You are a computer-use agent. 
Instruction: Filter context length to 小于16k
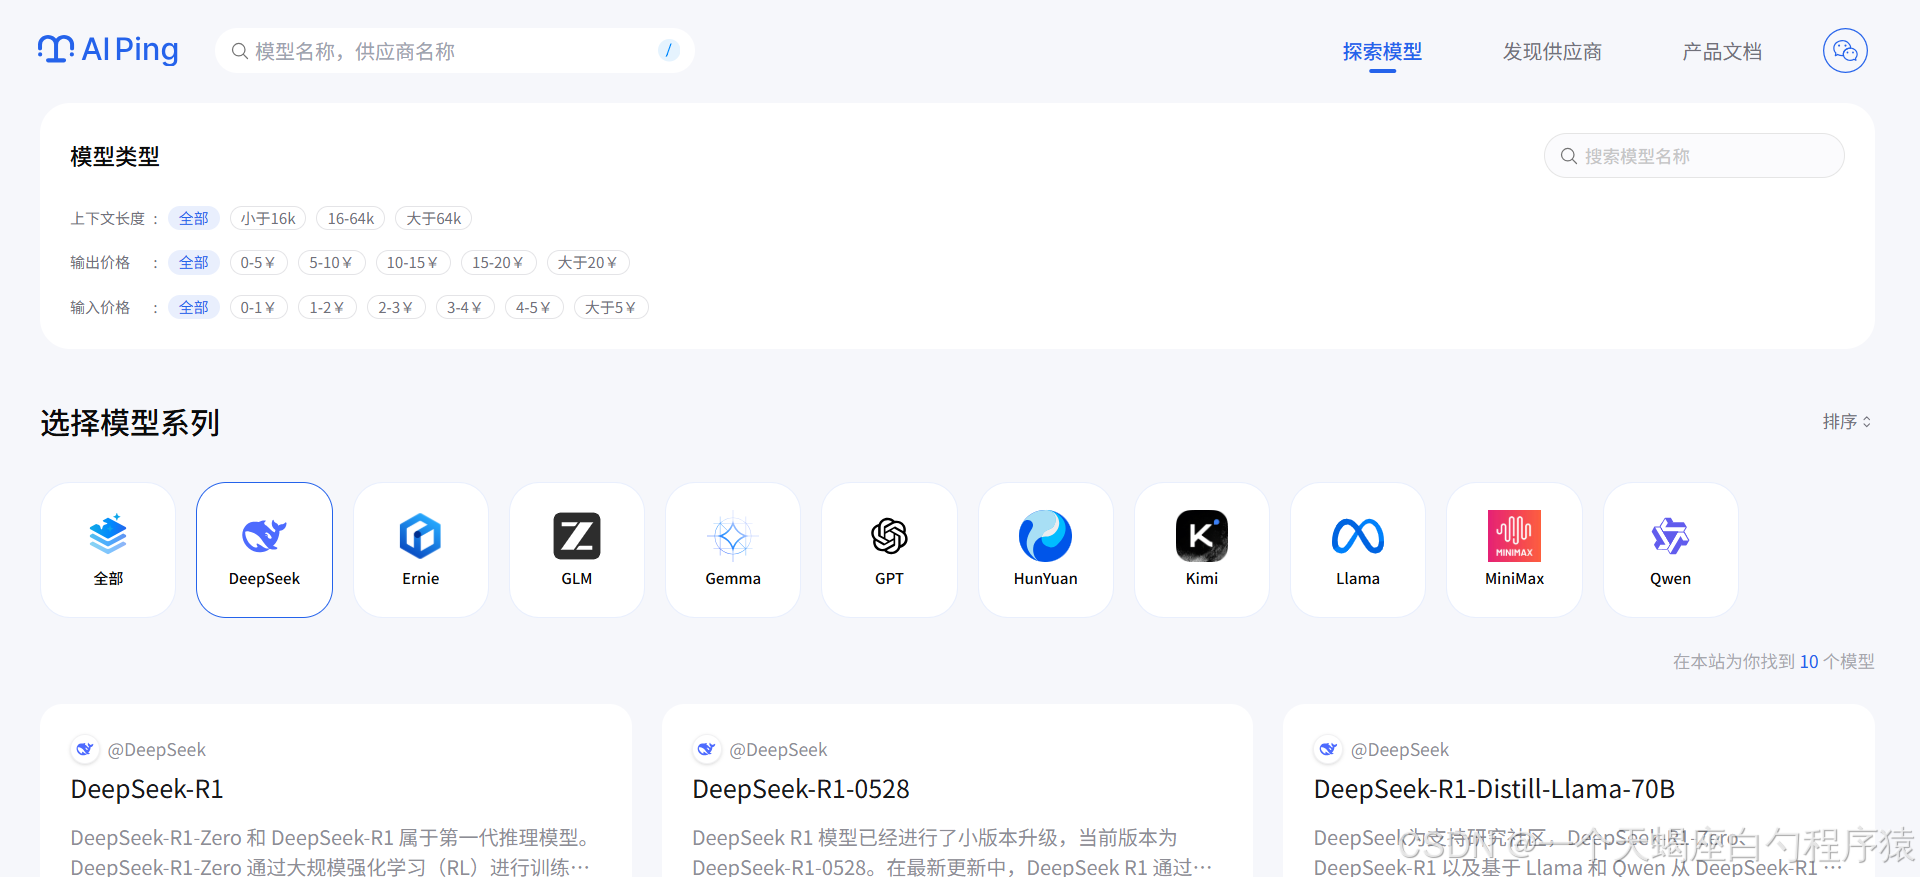click(268, 218)
